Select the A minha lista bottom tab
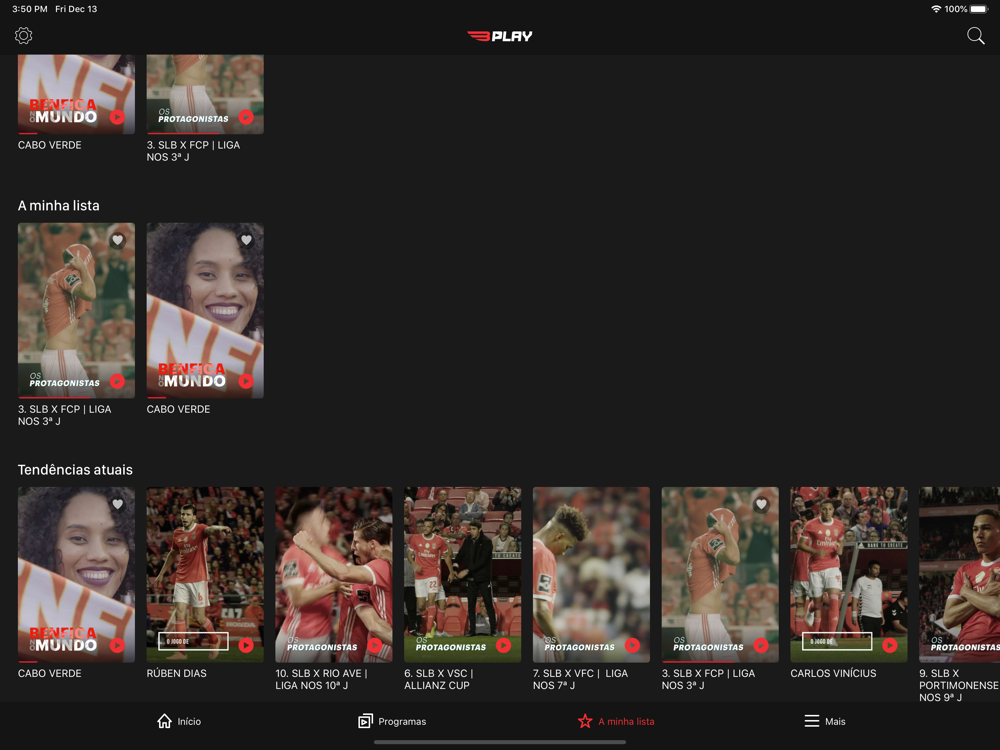Viewport: 1000px width, 750px height. pyautogui.click(x=616, y=721)
